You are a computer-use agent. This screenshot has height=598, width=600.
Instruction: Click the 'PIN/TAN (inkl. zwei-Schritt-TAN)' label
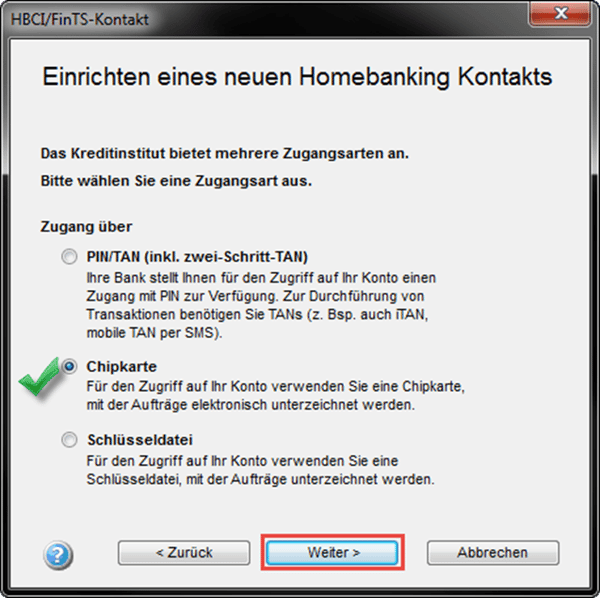pyautogui.click(x=197, y=257)
